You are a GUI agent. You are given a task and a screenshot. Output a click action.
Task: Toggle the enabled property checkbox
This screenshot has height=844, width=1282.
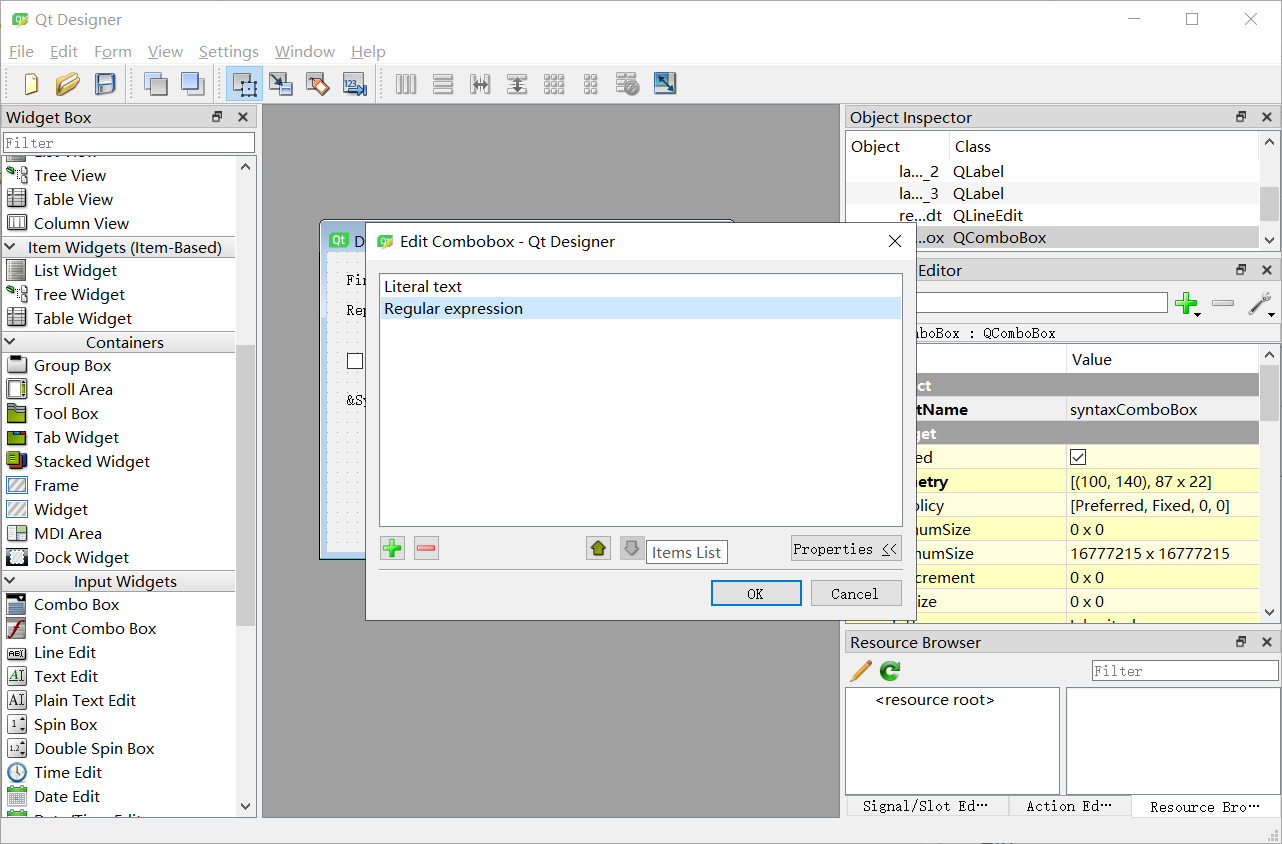click(x=1078, y=457)
